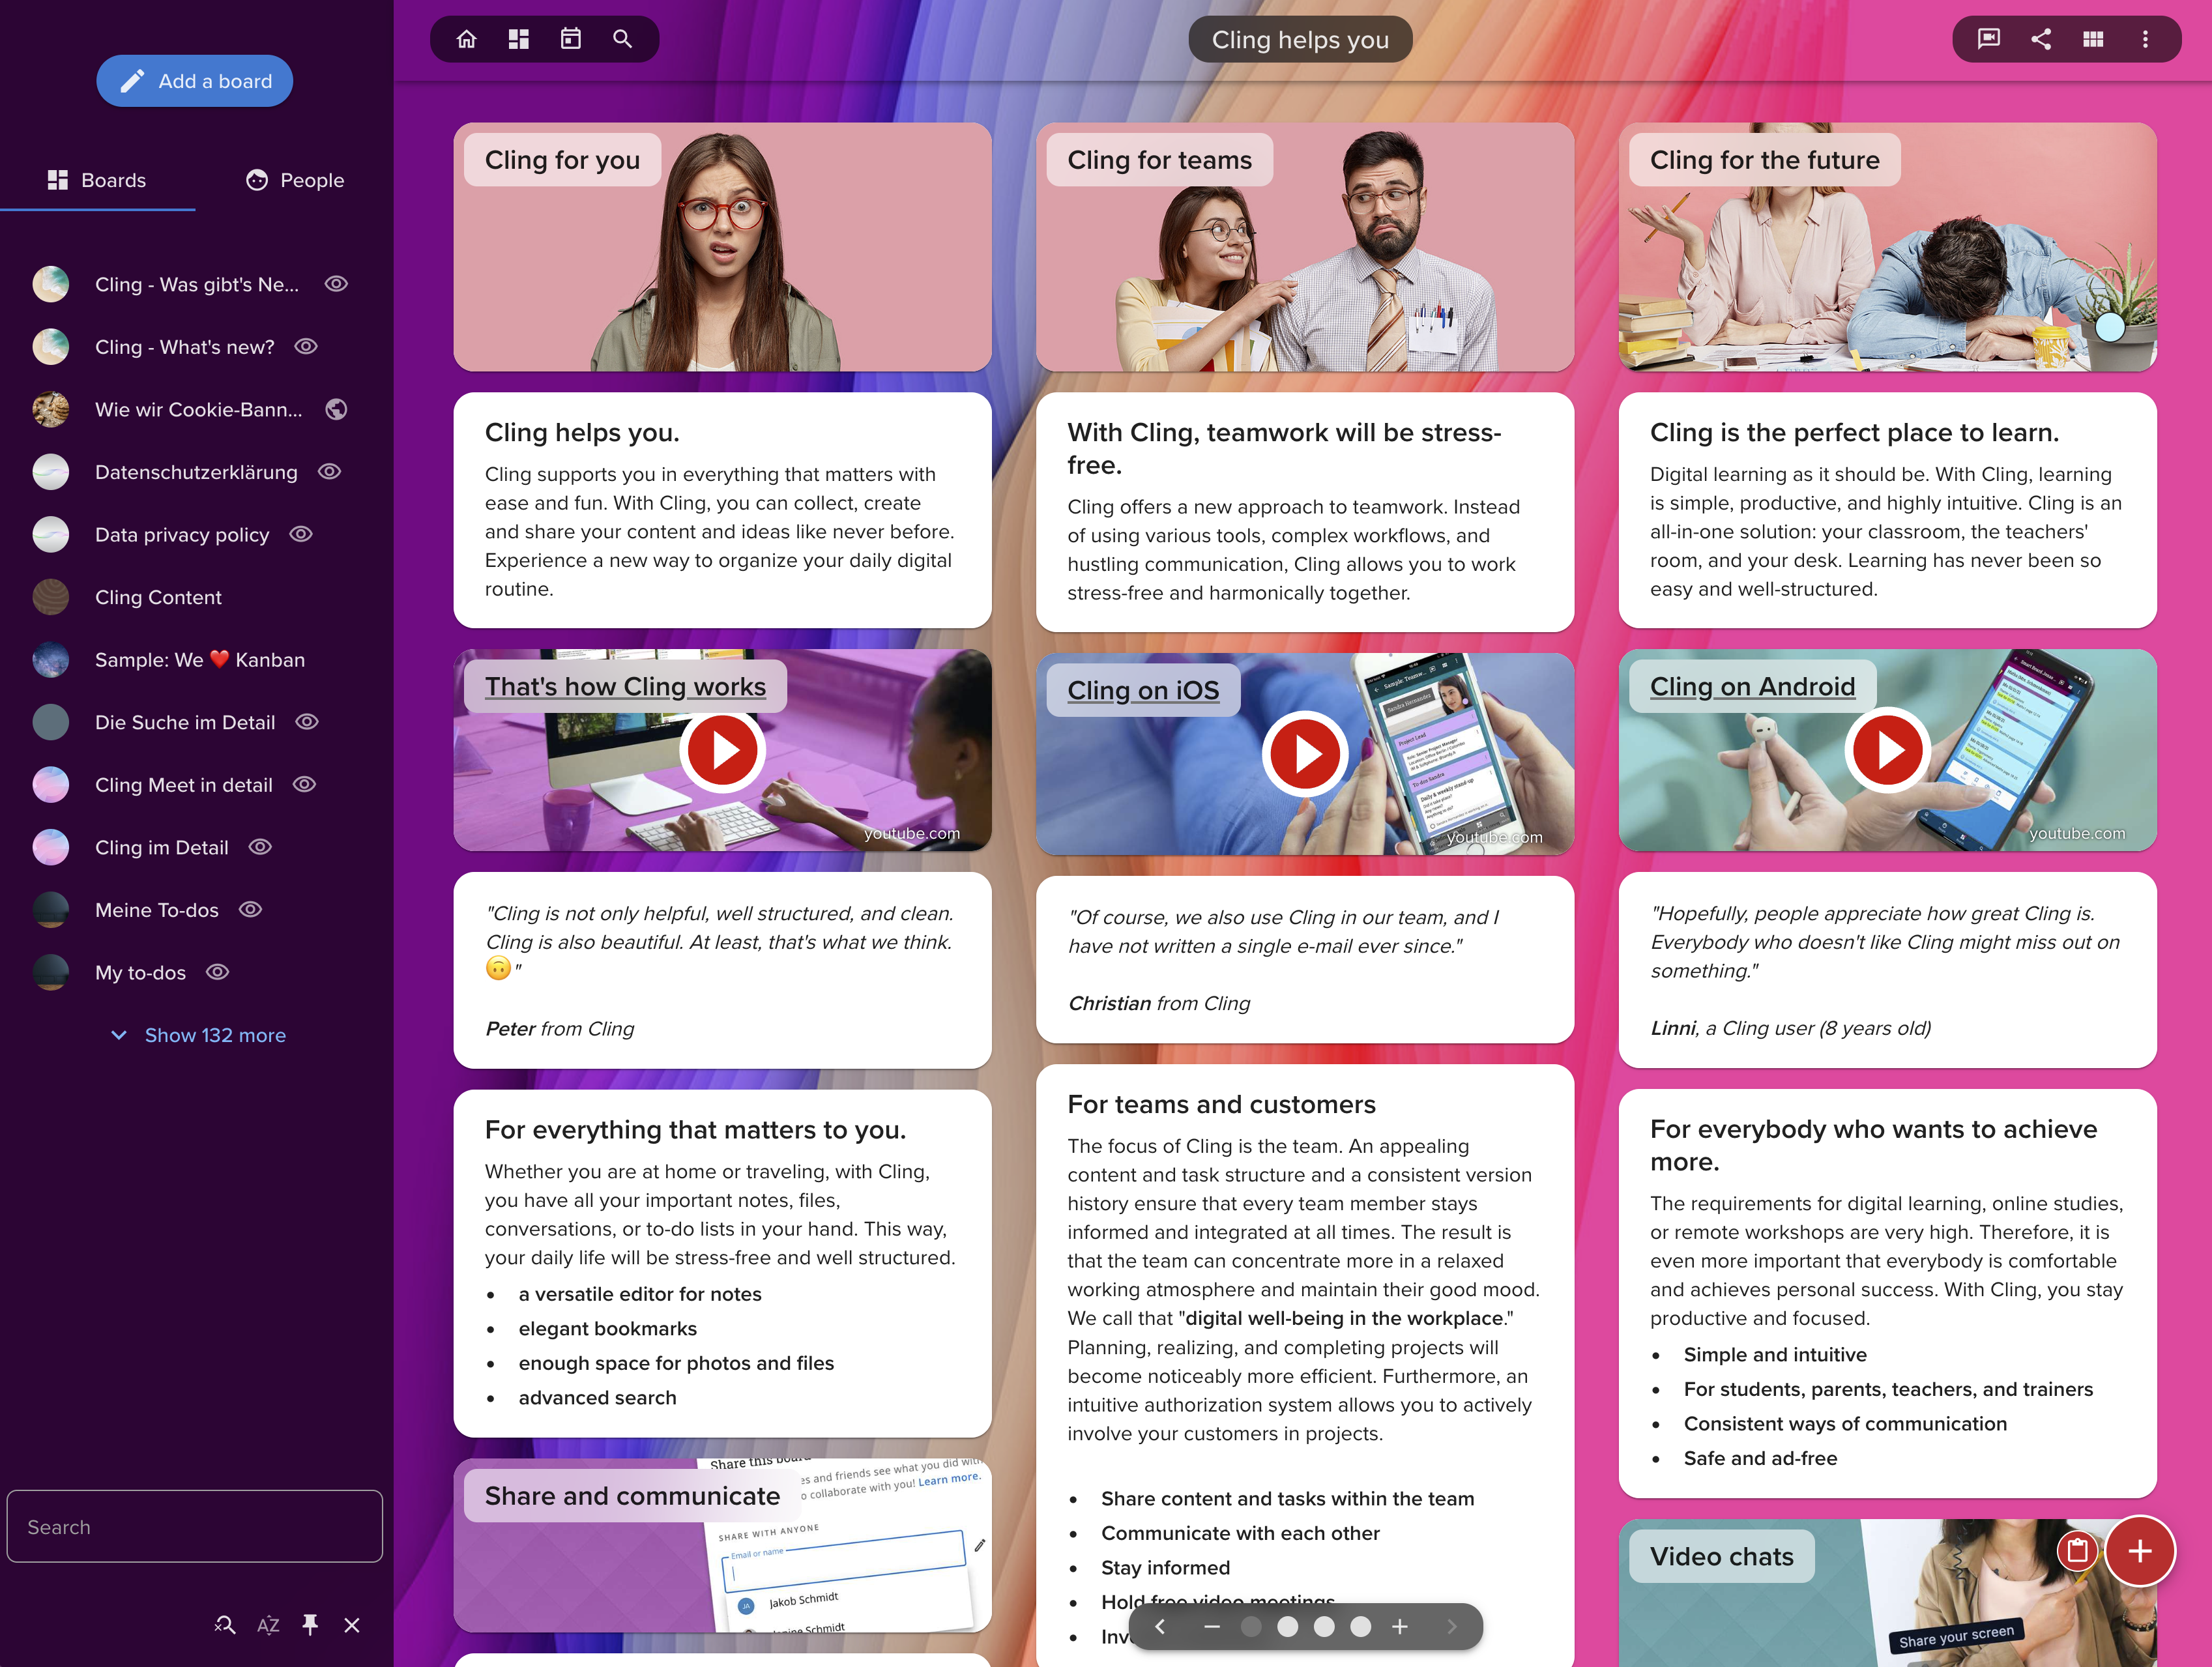
Task: Toggle eye icon for Data privacy policy
Action: coord(301,534)
